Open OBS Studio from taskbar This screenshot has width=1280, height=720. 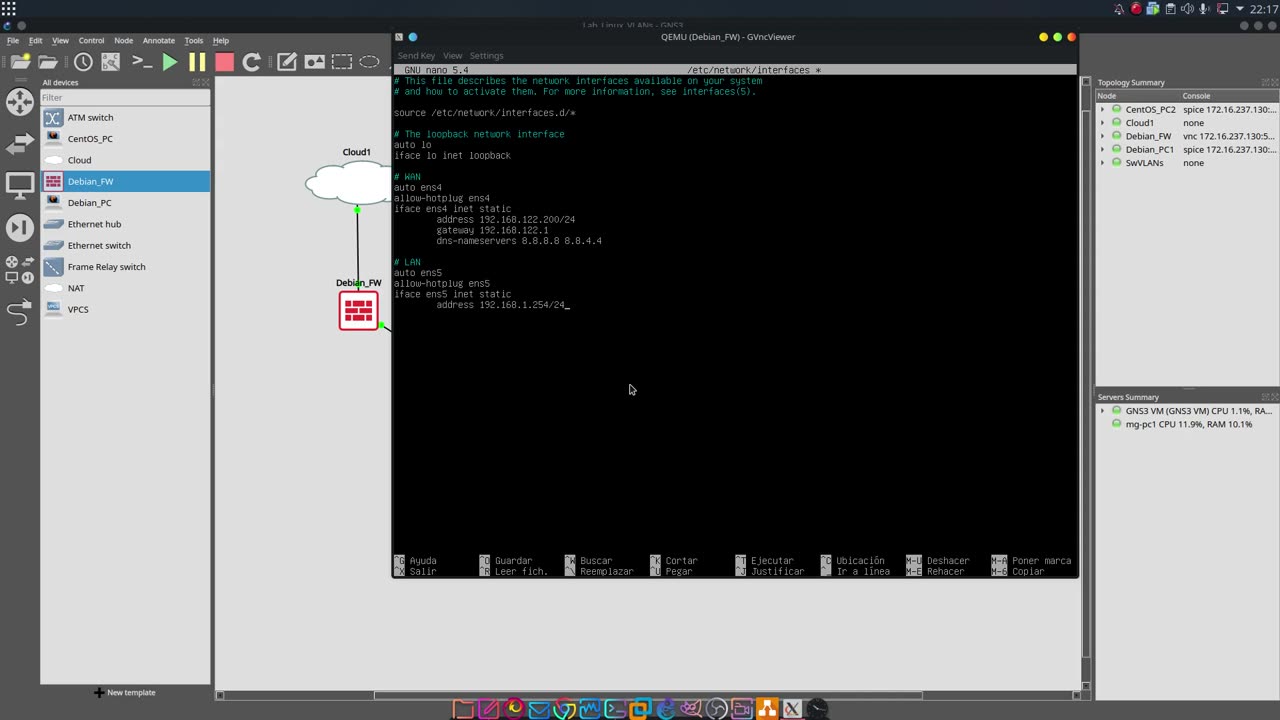(716, 709)
